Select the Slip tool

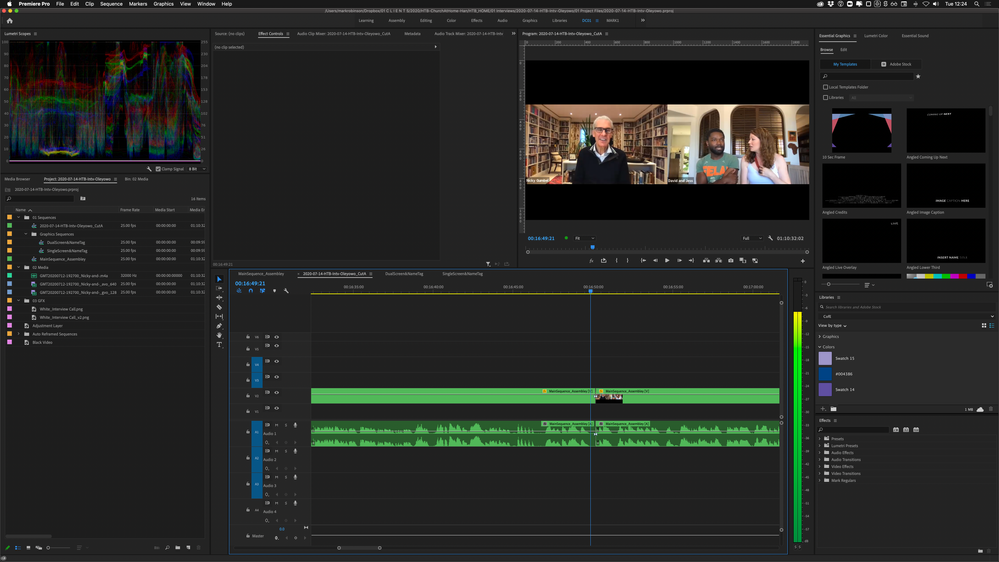[x=219, y=317]
